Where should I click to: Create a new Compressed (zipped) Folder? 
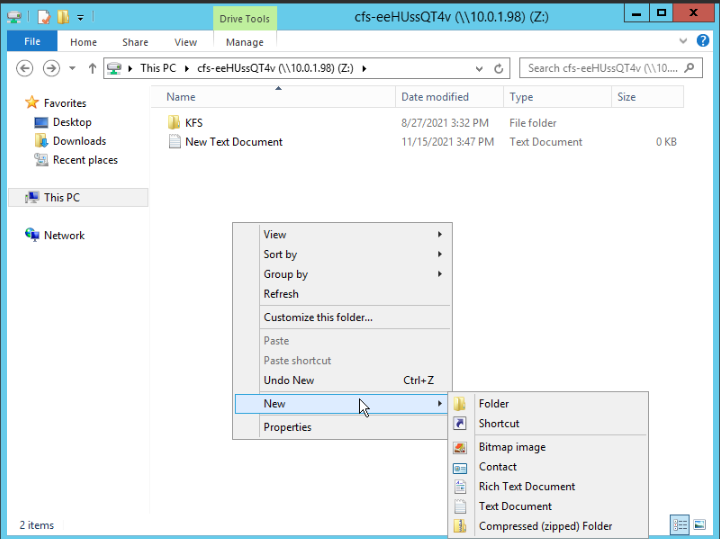[x=548, y=526]
